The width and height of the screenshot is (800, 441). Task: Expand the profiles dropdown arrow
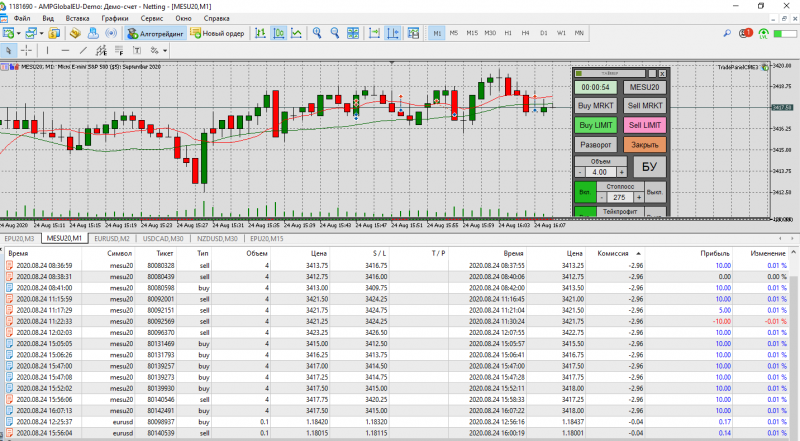41,34
